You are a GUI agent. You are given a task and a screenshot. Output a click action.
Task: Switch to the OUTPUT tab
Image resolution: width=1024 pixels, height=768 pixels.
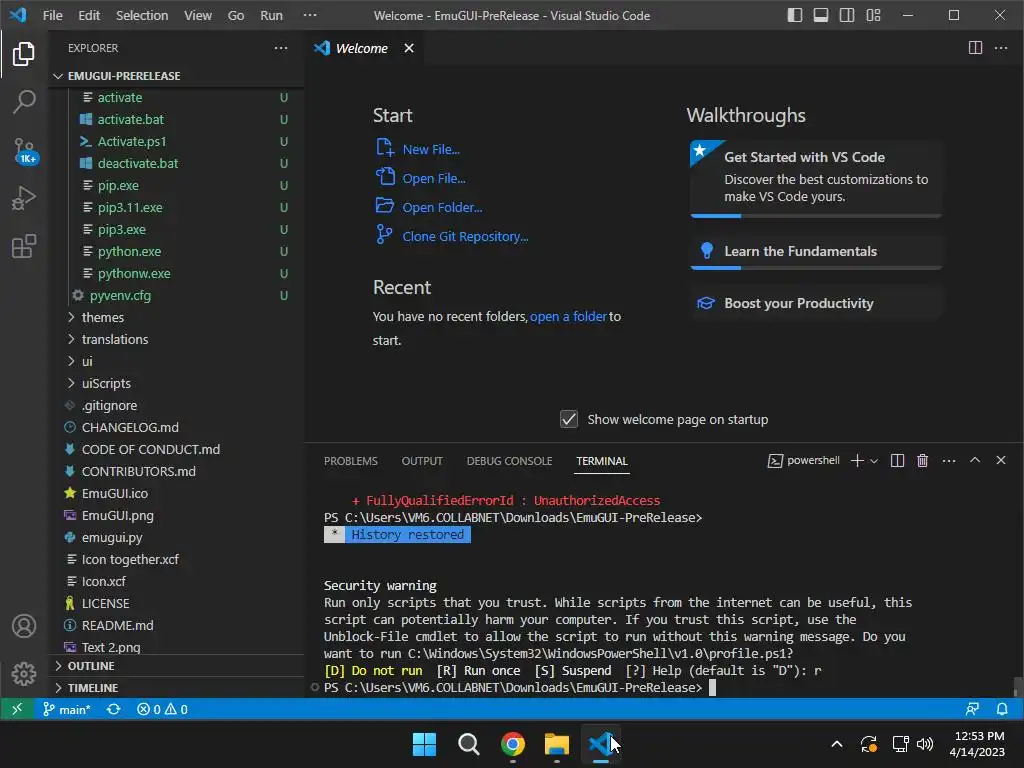(422, 461)
